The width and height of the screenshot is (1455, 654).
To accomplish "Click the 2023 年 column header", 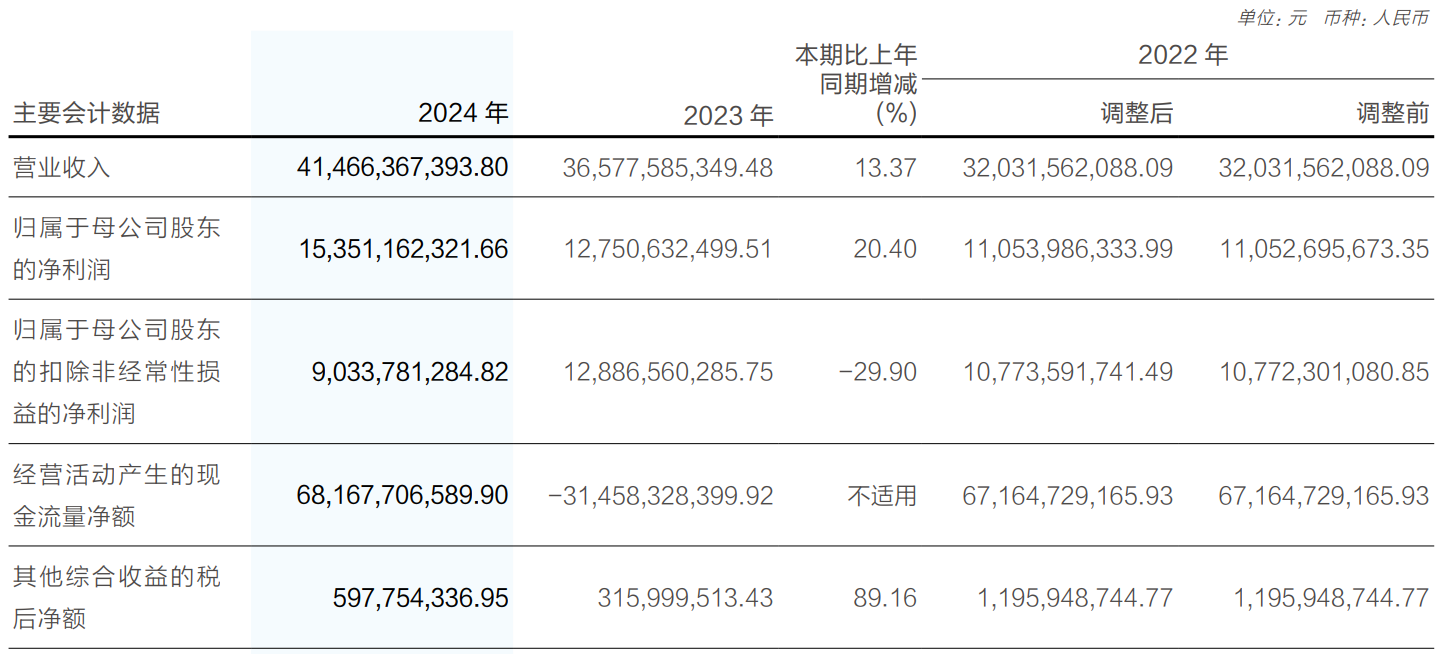I will [728, 115].
